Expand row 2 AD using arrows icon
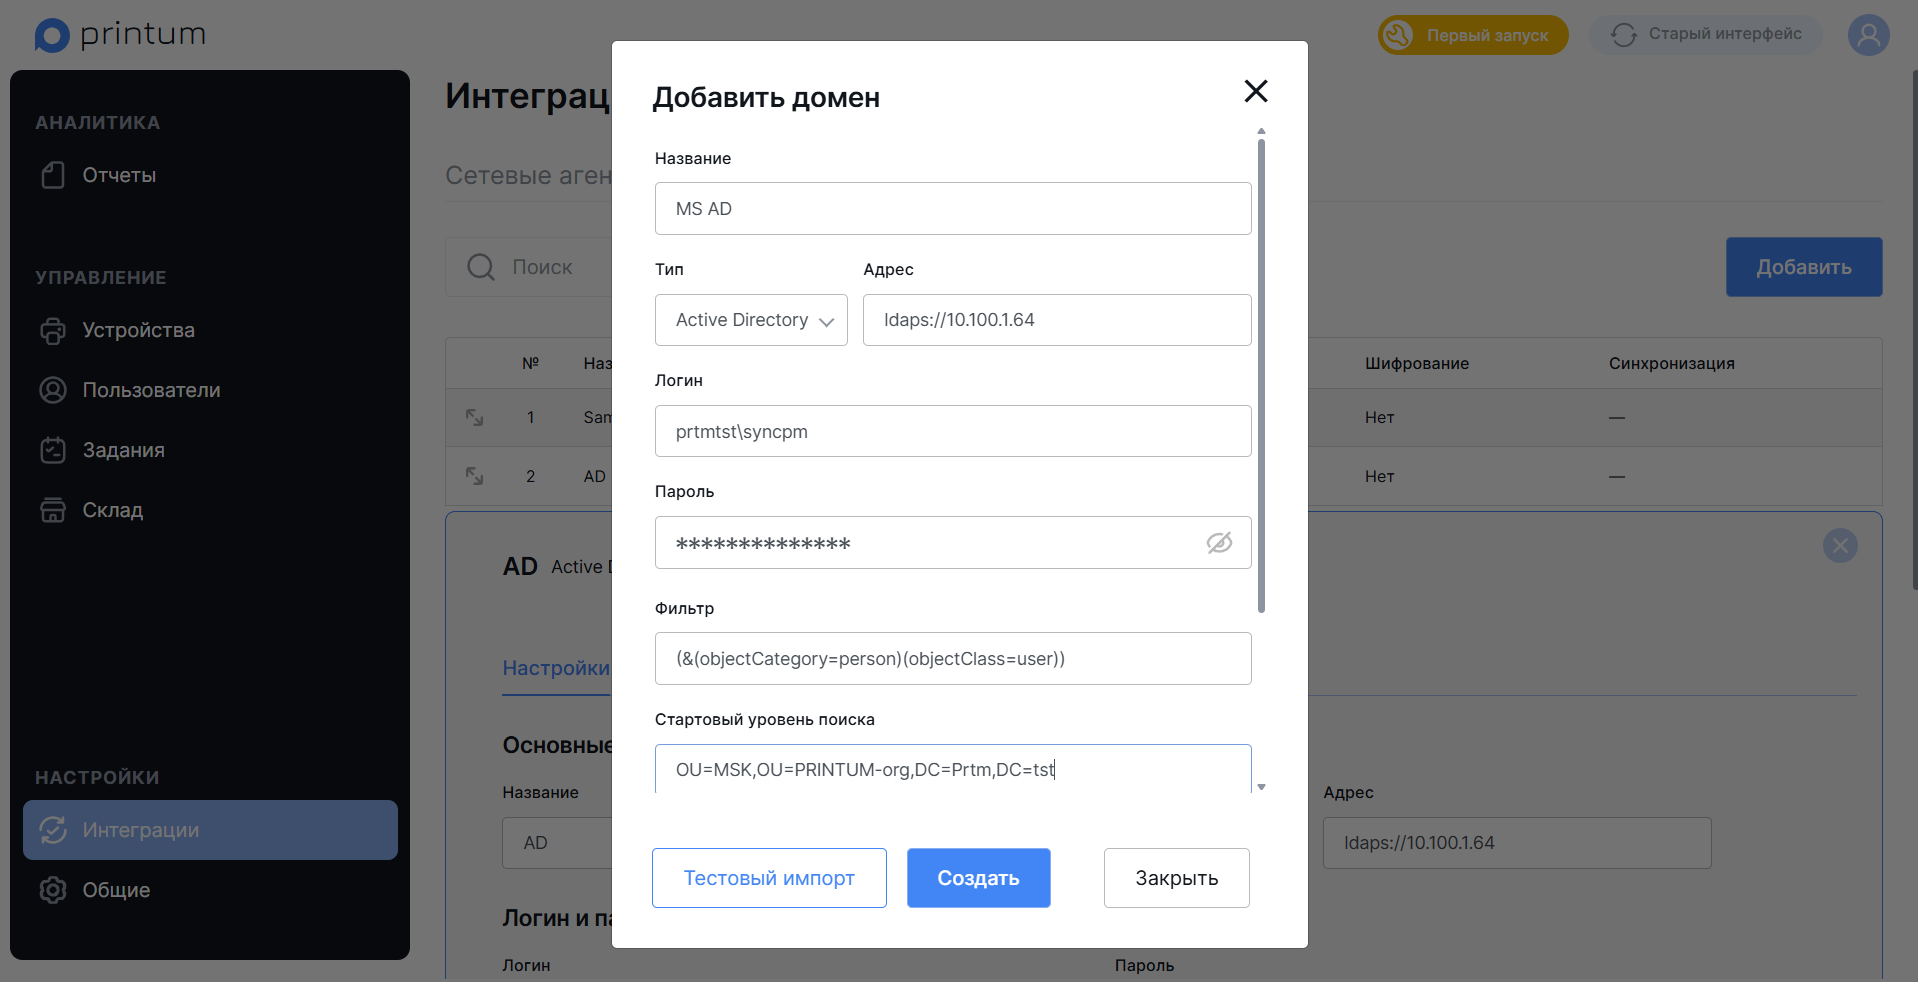Image resolution: width=1918 pixels, height=982 pixels. pos(475,476)
